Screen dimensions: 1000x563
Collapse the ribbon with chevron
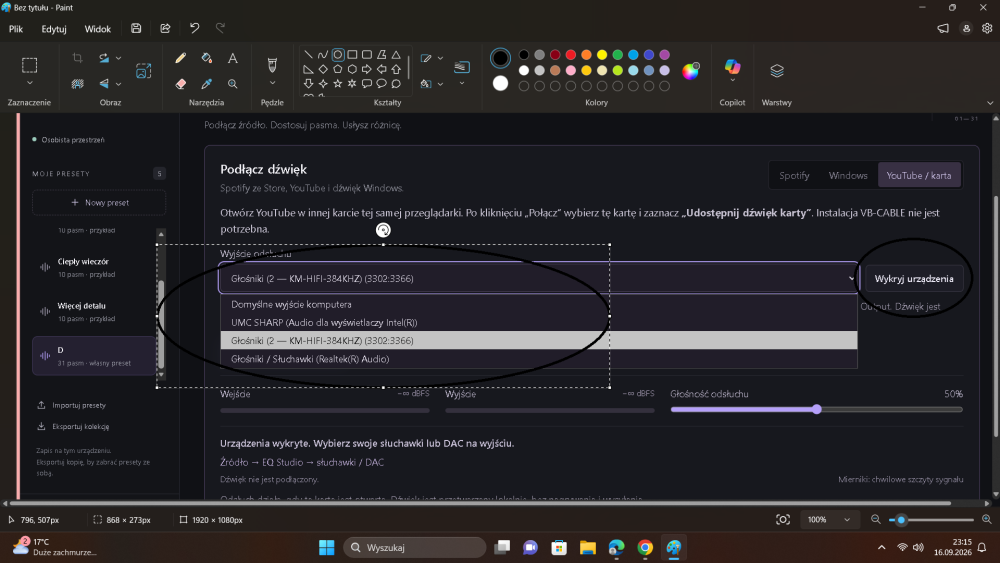click(x=990, y=103)
